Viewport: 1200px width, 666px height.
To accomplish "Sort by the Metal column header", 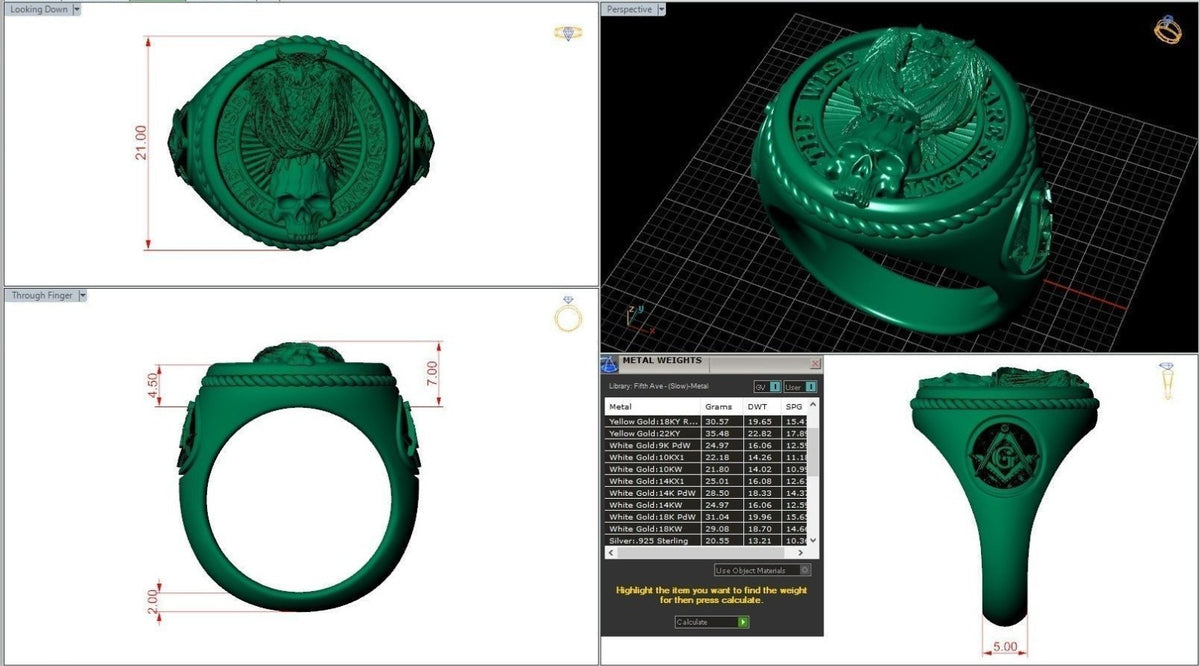I will pos(652,407).
